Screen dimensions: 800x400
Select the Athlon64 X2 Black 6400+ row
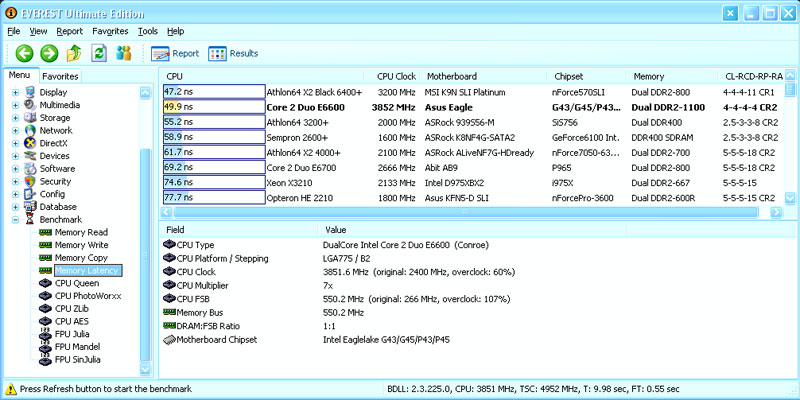coord(472,92)
